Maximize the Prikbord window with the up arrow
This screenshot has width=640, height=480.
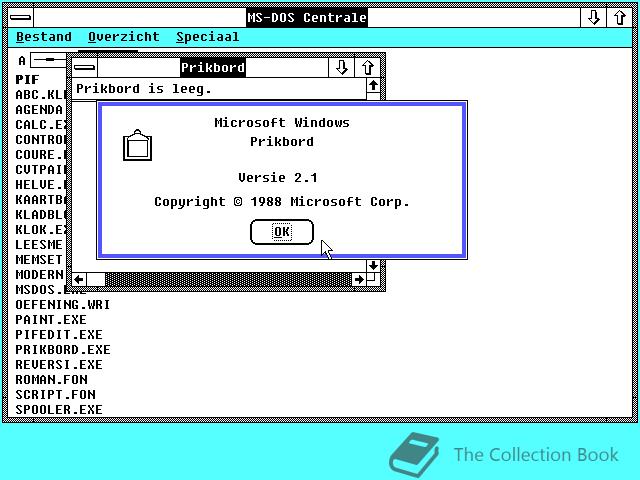coord(367,67)
